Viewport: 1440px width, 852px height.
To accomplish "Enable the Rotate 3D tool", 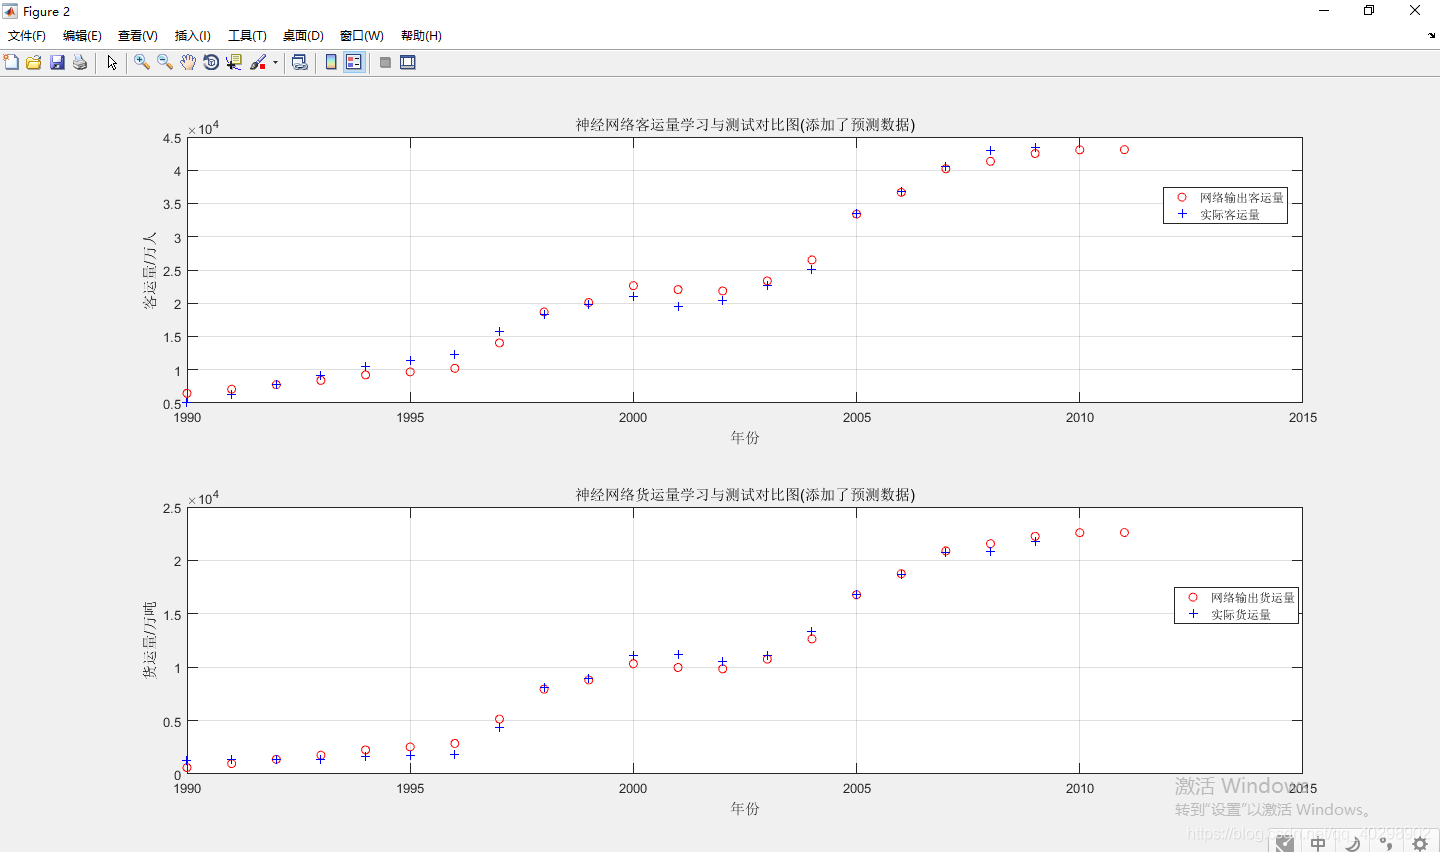I will [x=211, y=62].
